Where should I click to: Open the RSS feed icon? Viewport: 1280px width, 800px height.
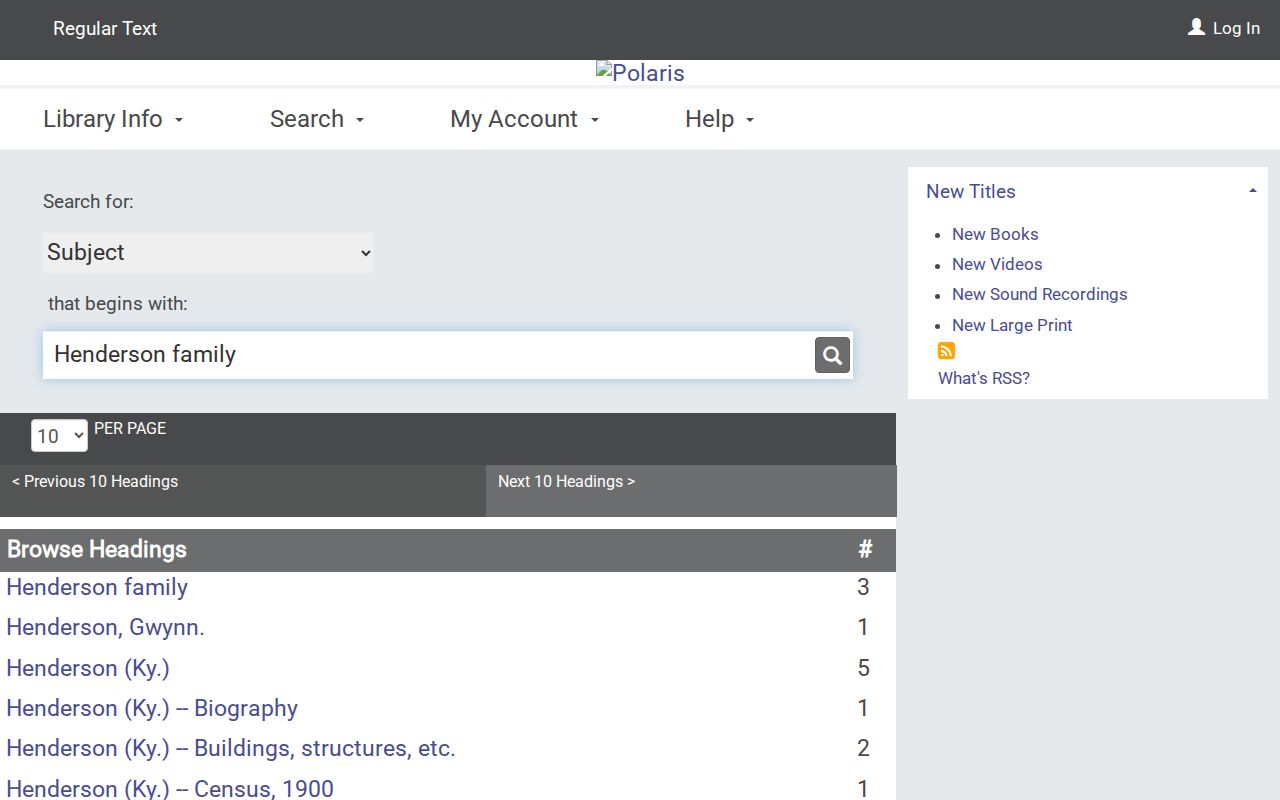pos(946,351)
